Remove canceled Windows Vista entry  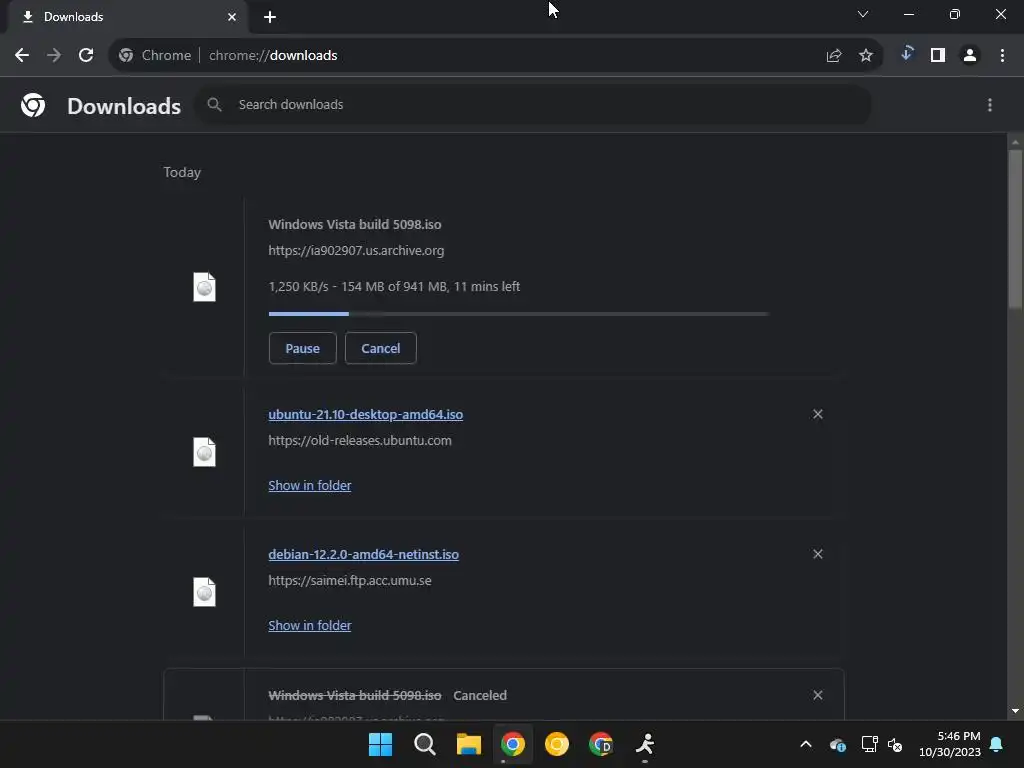(x=818, y=695)
